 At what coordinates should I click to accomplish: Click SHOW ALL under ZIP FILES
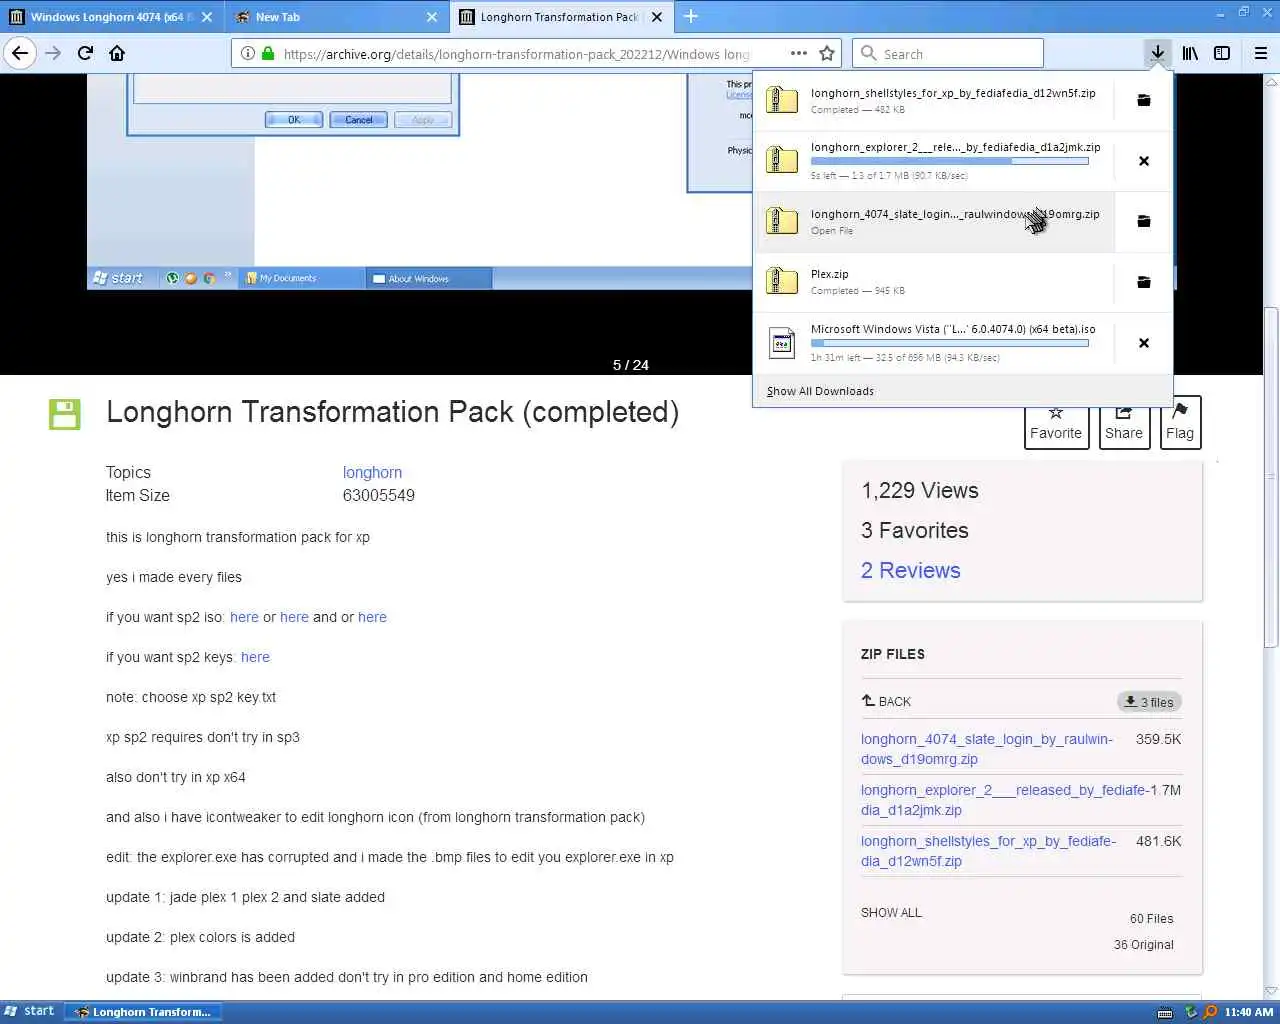pyautogui.click(x=891, y=913)
